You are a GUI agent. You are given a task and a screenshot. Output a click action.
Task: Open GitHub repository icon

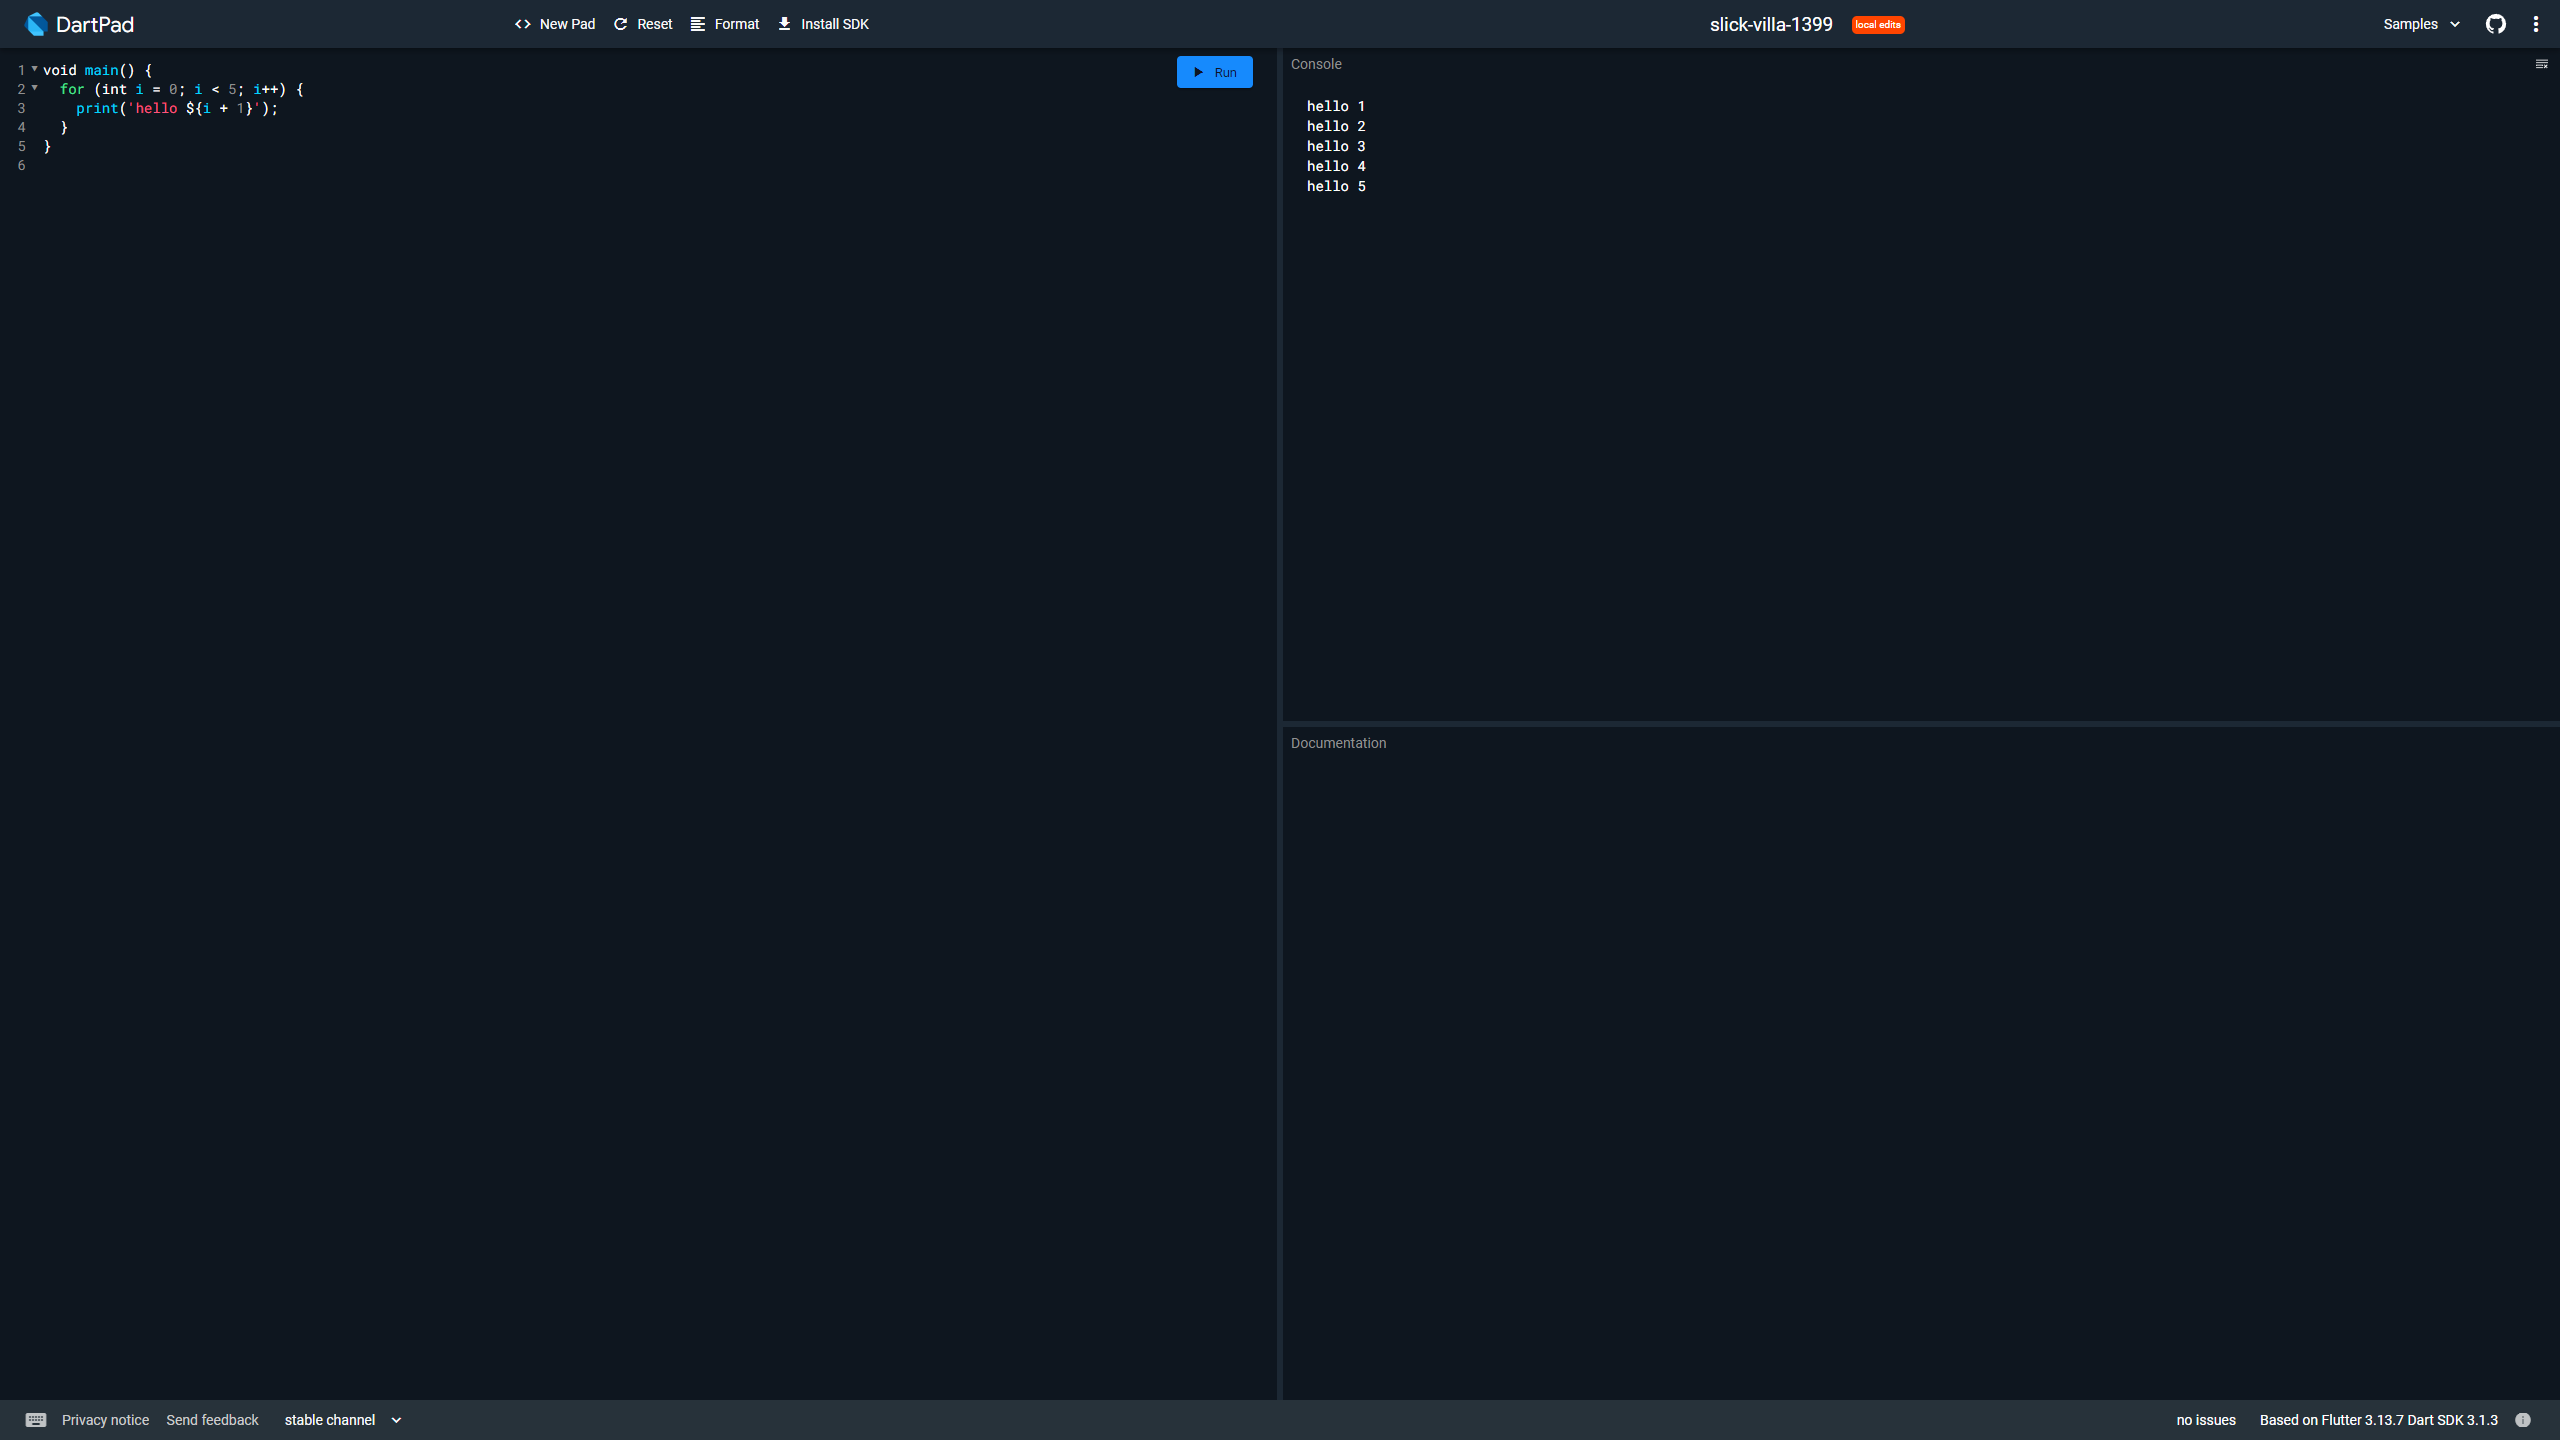click(2496, 24)
